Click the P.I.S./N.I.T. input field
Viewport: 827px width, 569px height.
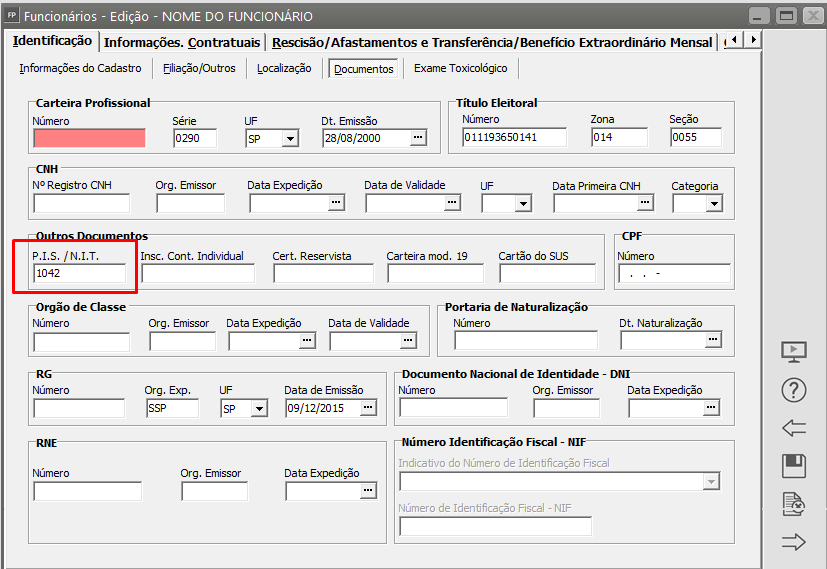click(x=79, y=273)
